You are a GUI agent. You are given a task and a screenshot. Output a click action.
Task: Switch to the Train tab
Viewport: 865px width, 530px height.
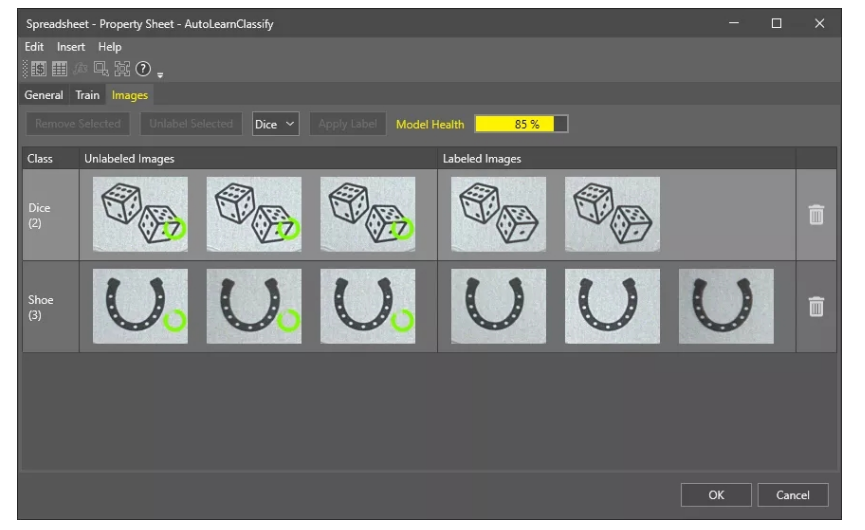87,96
